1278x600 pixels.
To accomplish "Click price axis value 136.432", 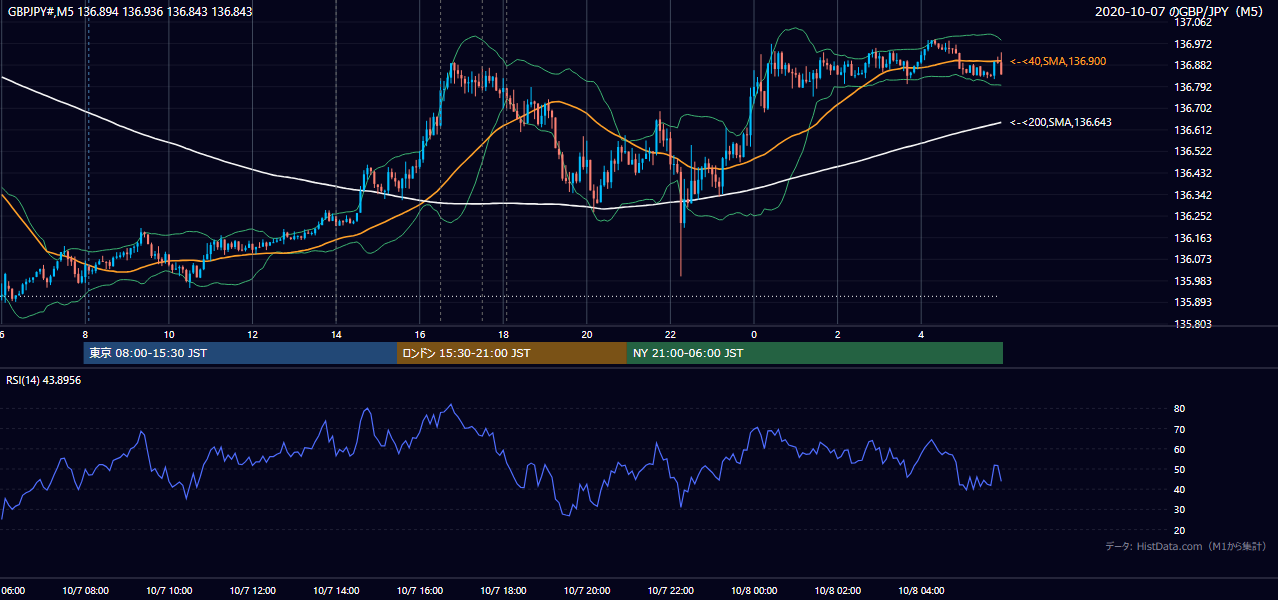I will (1193, 173).
